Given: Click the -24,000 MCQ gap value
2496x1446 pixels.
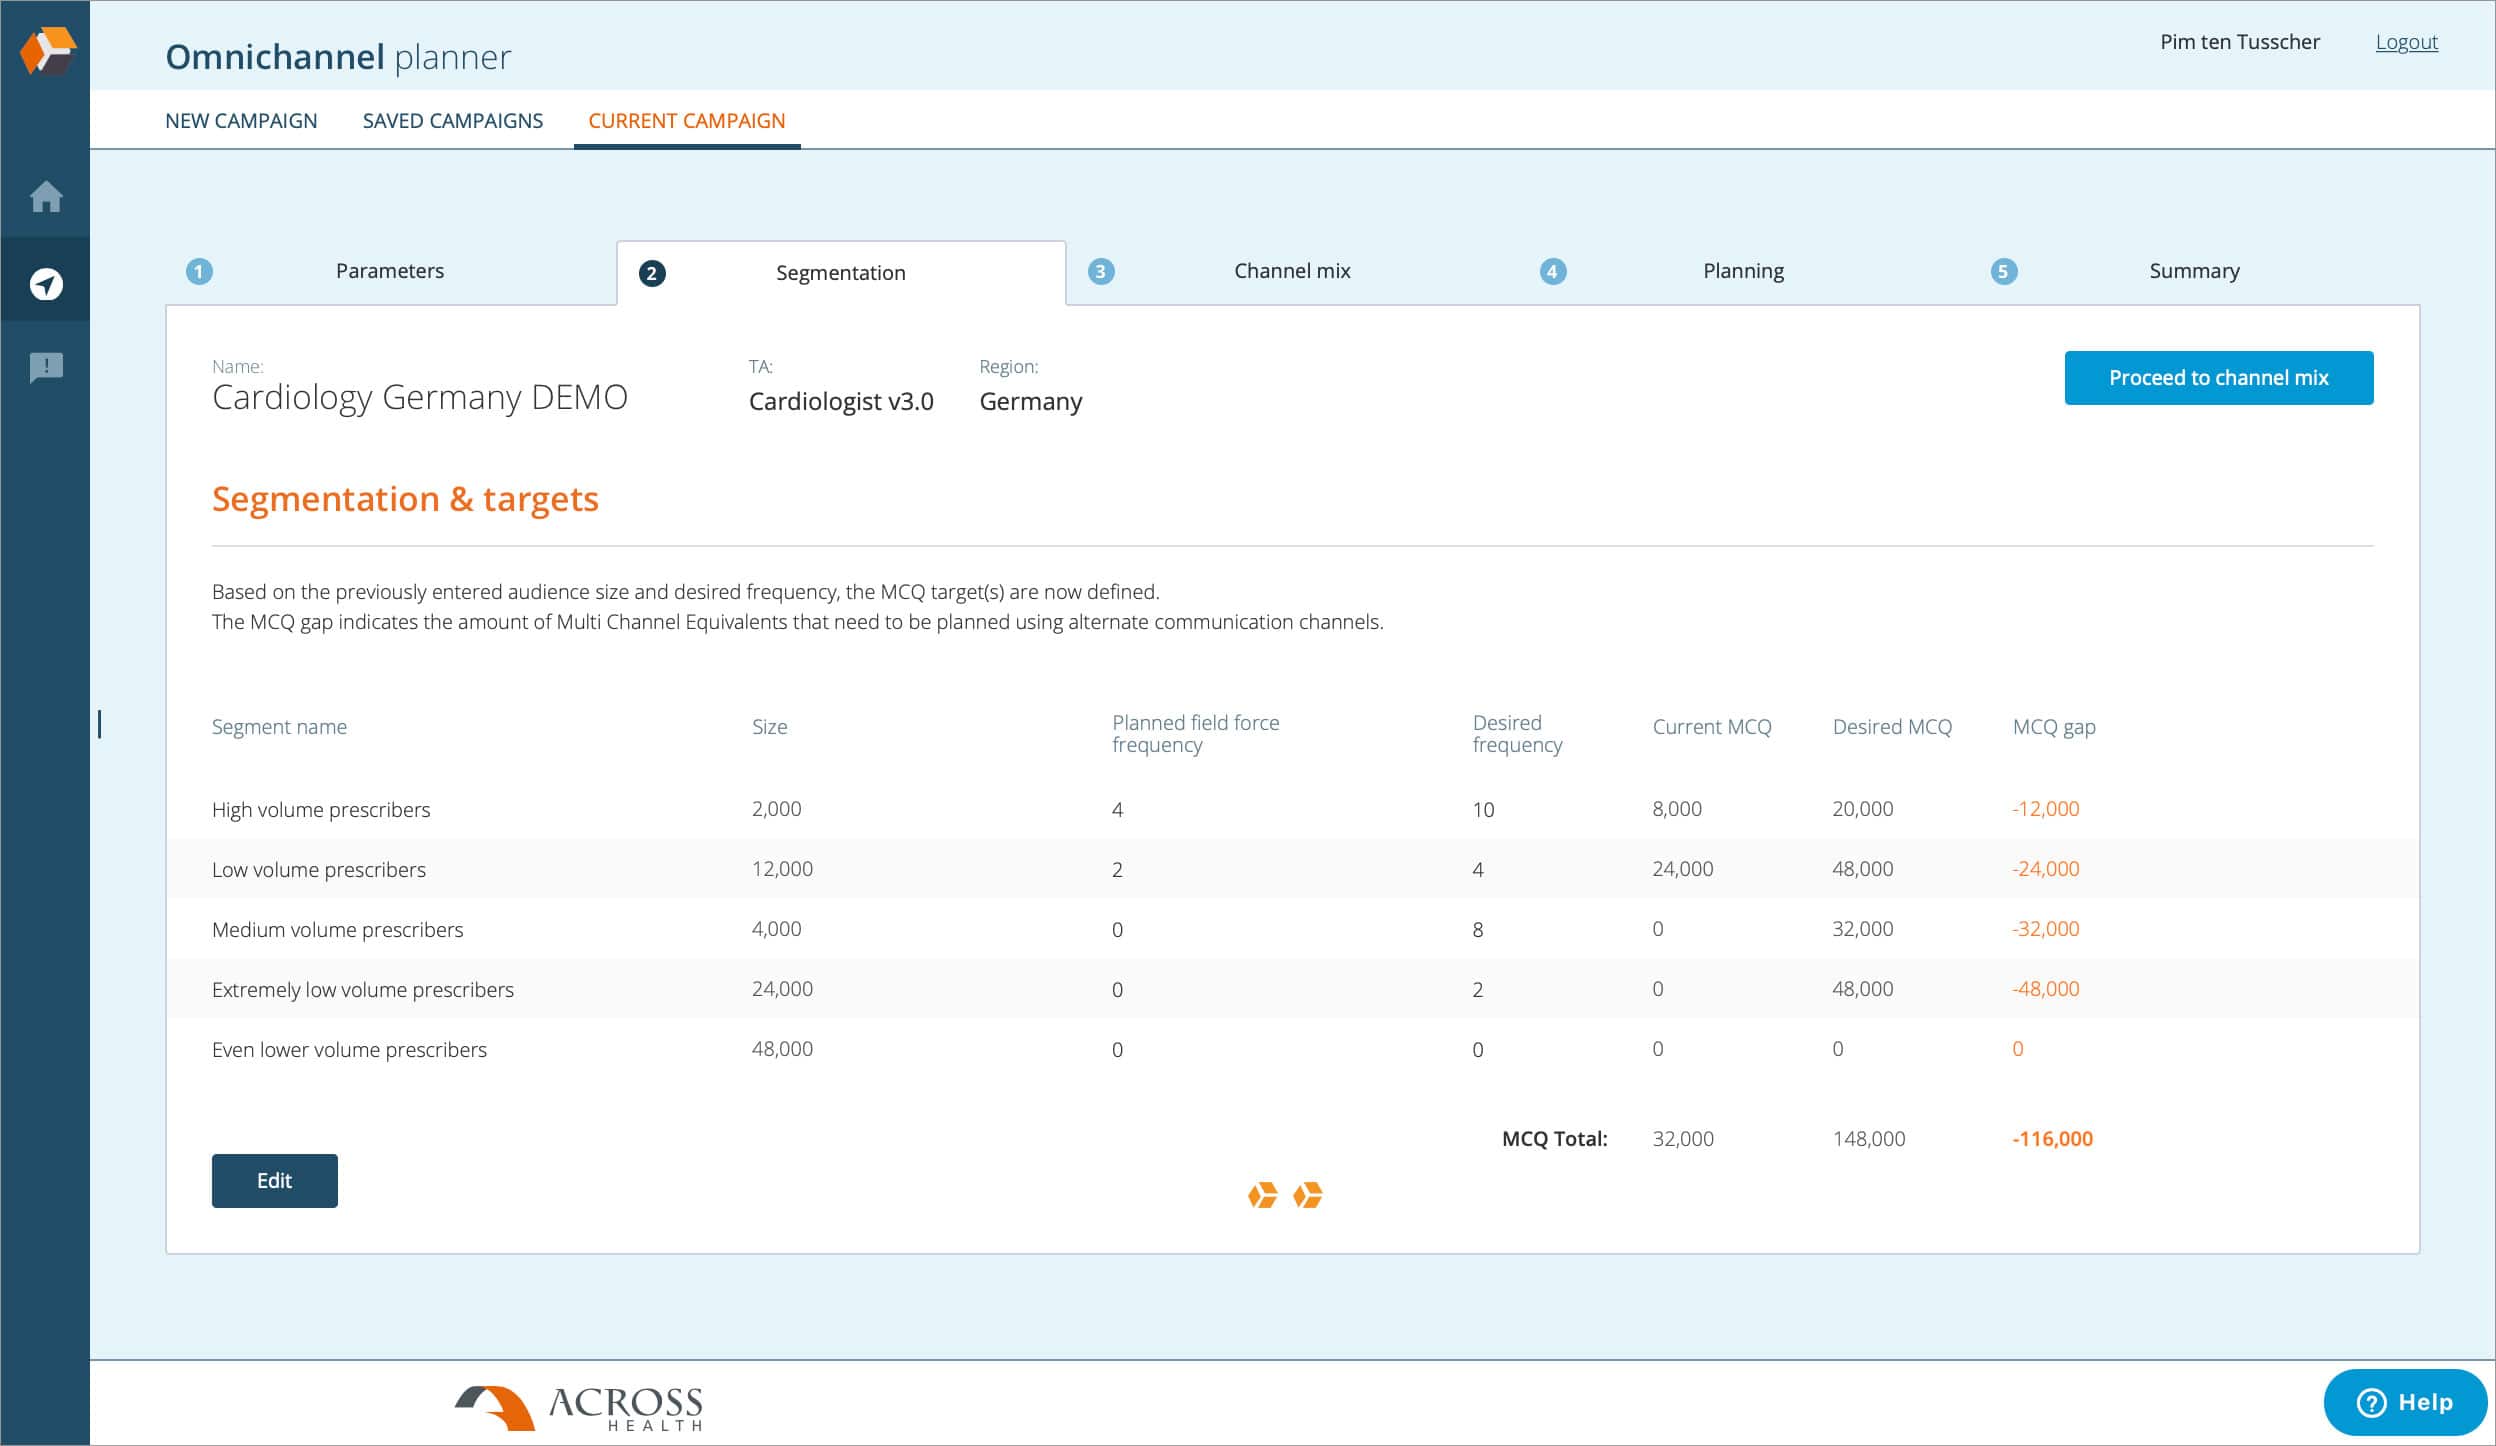Looking at the screenshot, I should pos(2045,869).
